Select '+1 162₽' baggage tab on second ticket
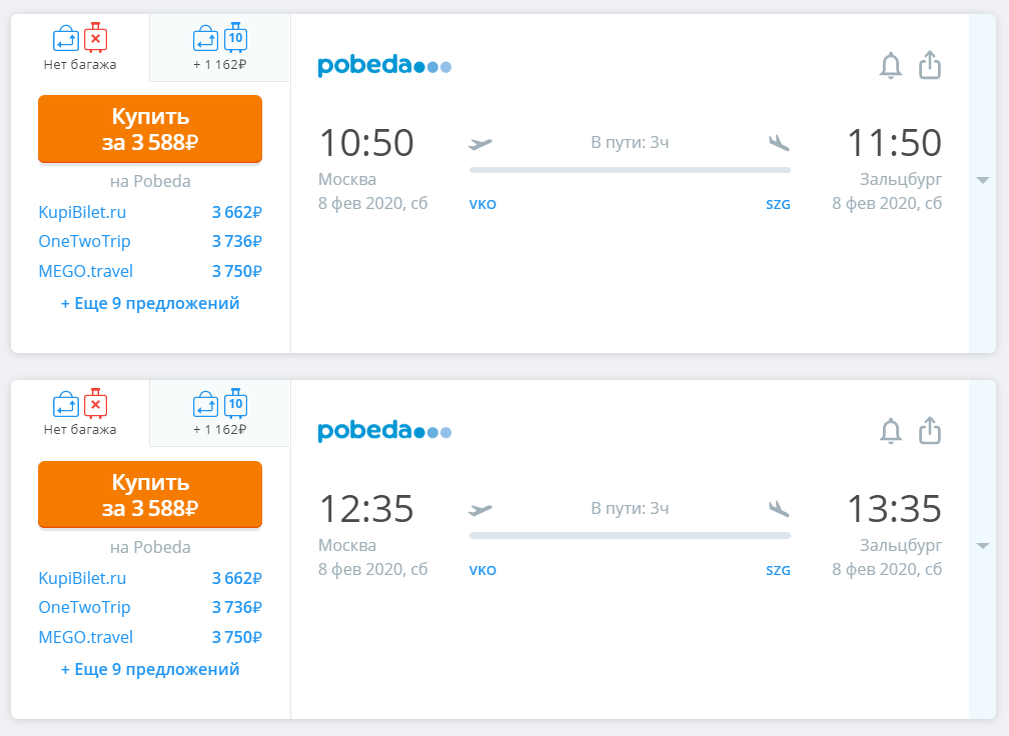The width and height of the screenshot is (1009, 736). (220, 413)
